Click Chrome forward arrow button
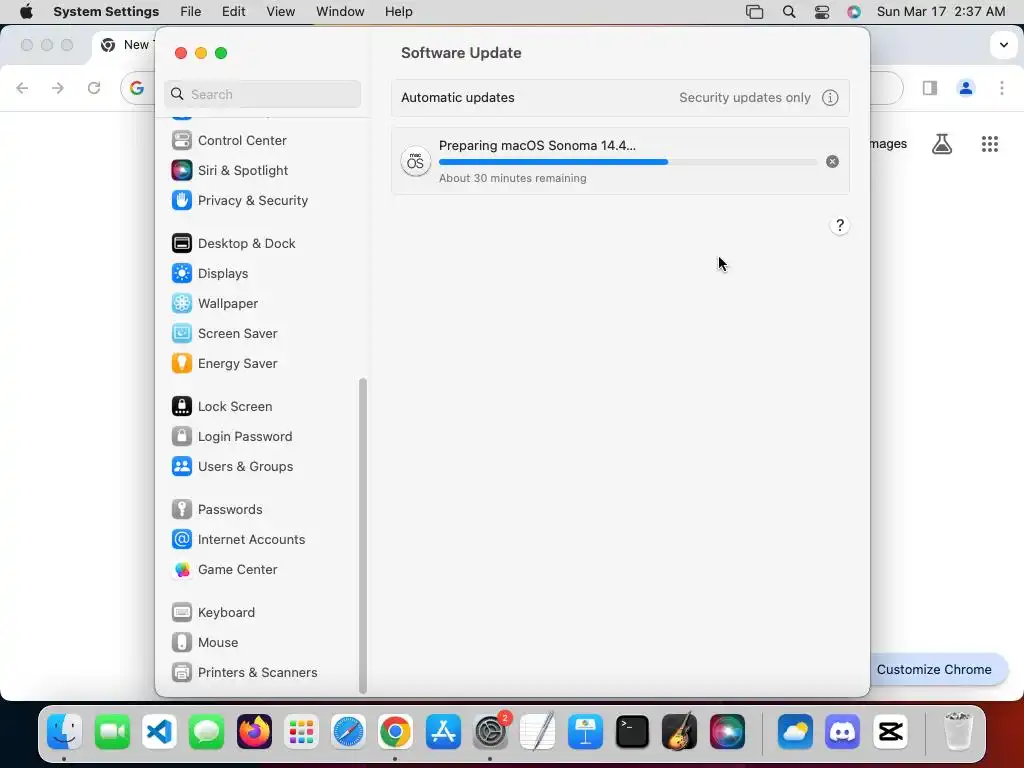Screen dimensions: 1024x768 (x=58, y=88)
